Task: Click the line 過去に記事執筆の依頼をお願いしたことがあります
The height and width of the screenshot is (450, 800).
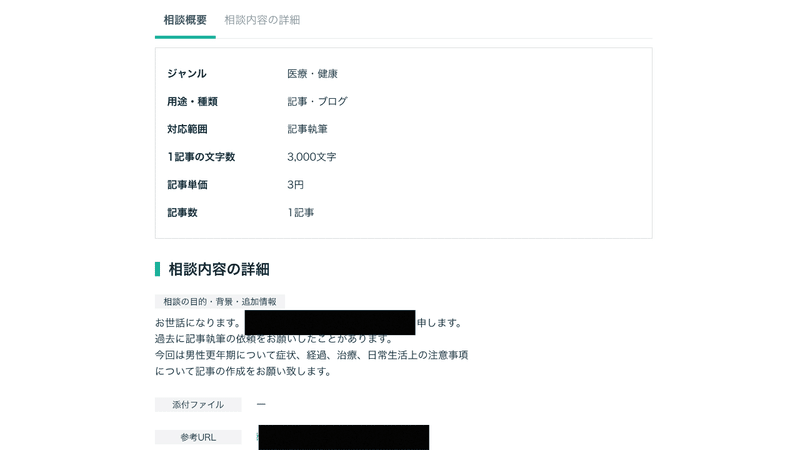Action: [274, 339]
